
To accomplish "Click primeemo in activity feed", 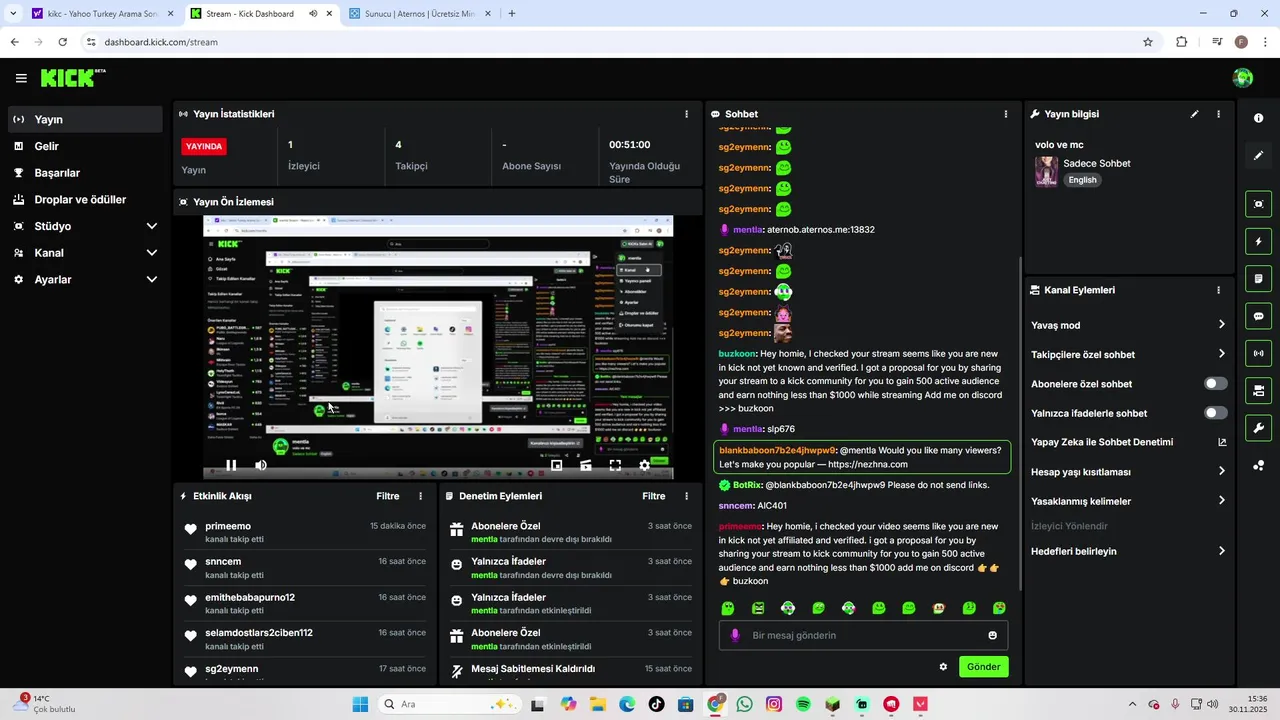I will click(x=228, y=526).
